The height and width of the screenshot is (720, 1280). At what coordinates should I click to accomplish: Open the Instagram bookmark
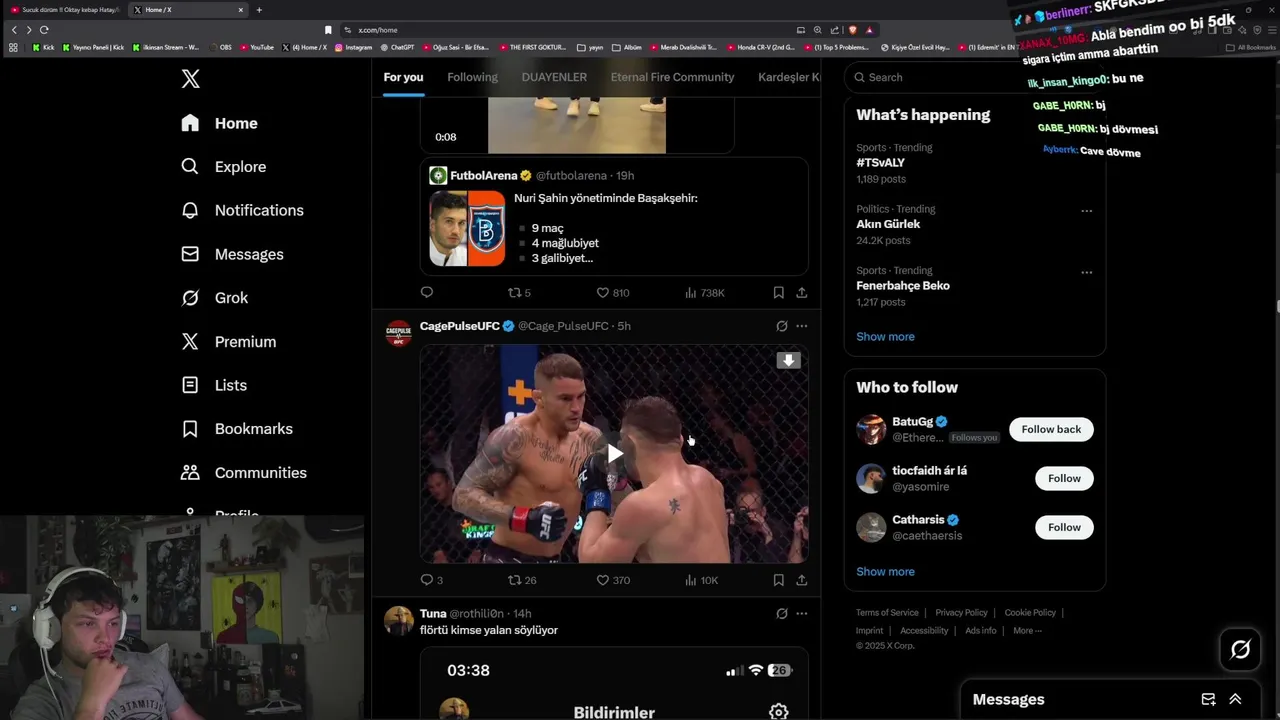[353, 47]
